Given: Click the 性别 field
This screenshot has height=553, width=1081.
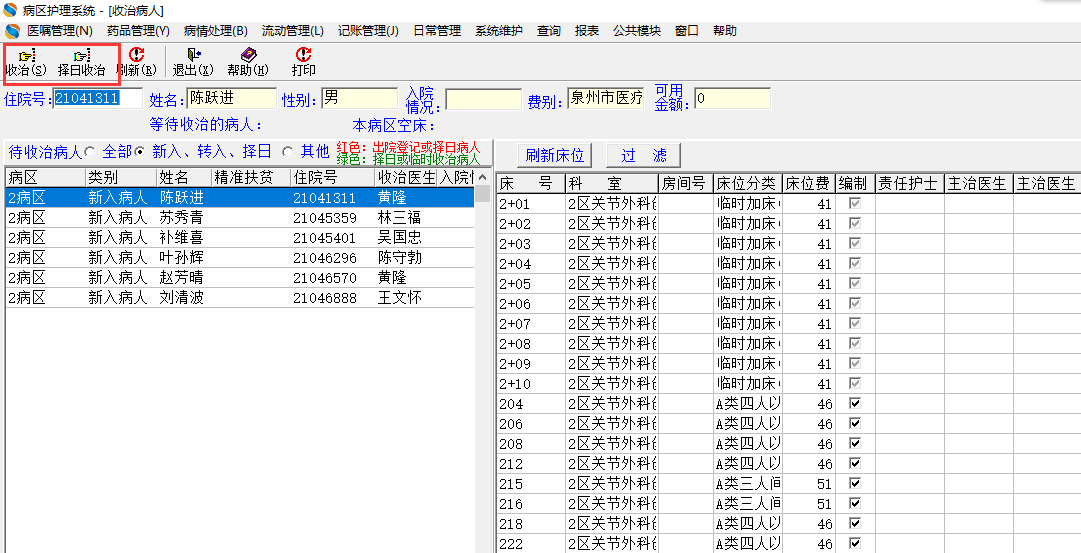Looking at the screenshot, I should pyautogui.click(x=359, y=99).
